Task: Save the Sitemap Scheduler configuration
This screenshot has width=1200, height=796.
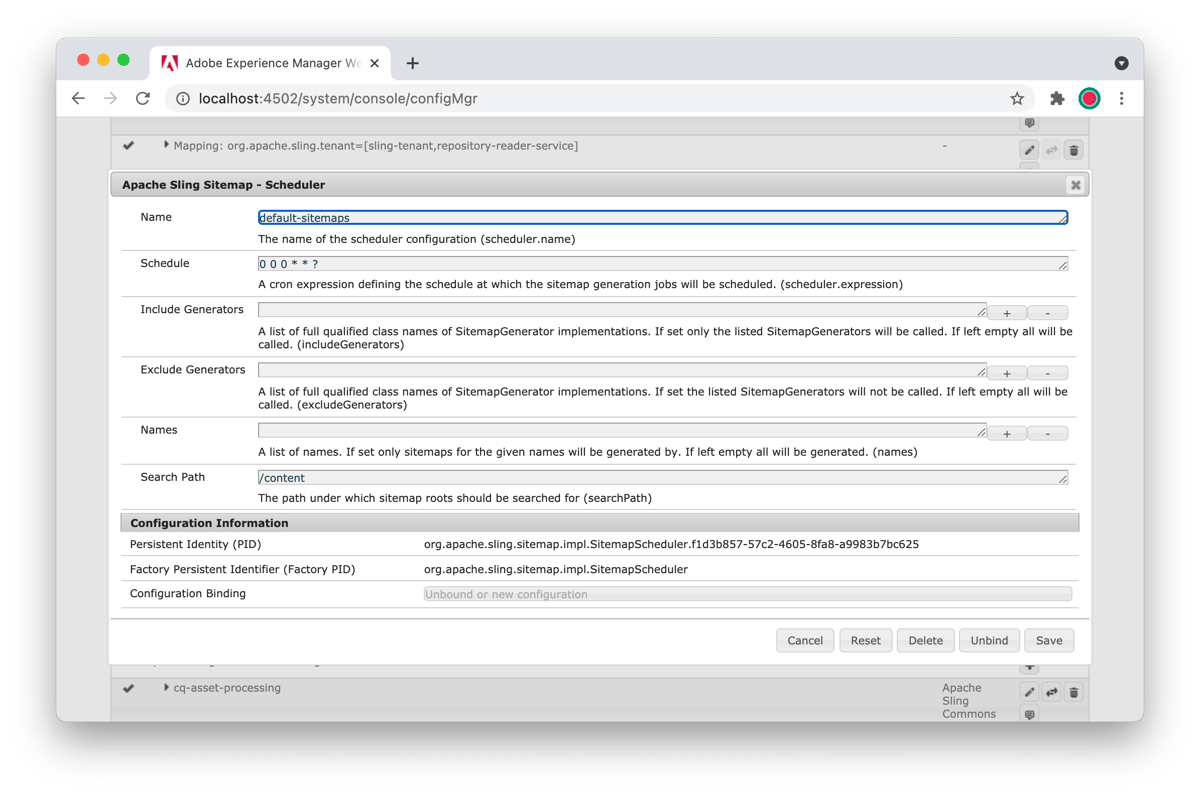Action: [1049, 640]
